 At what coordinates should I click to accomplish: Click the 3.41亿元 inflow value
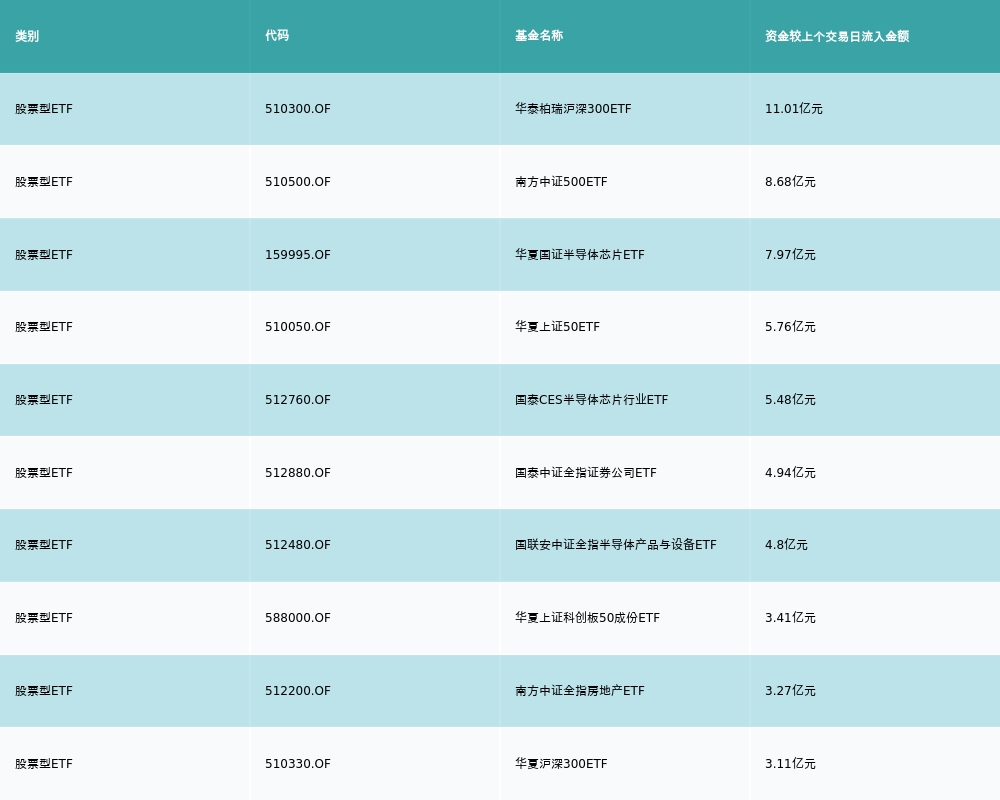click(x=790, y=618)
